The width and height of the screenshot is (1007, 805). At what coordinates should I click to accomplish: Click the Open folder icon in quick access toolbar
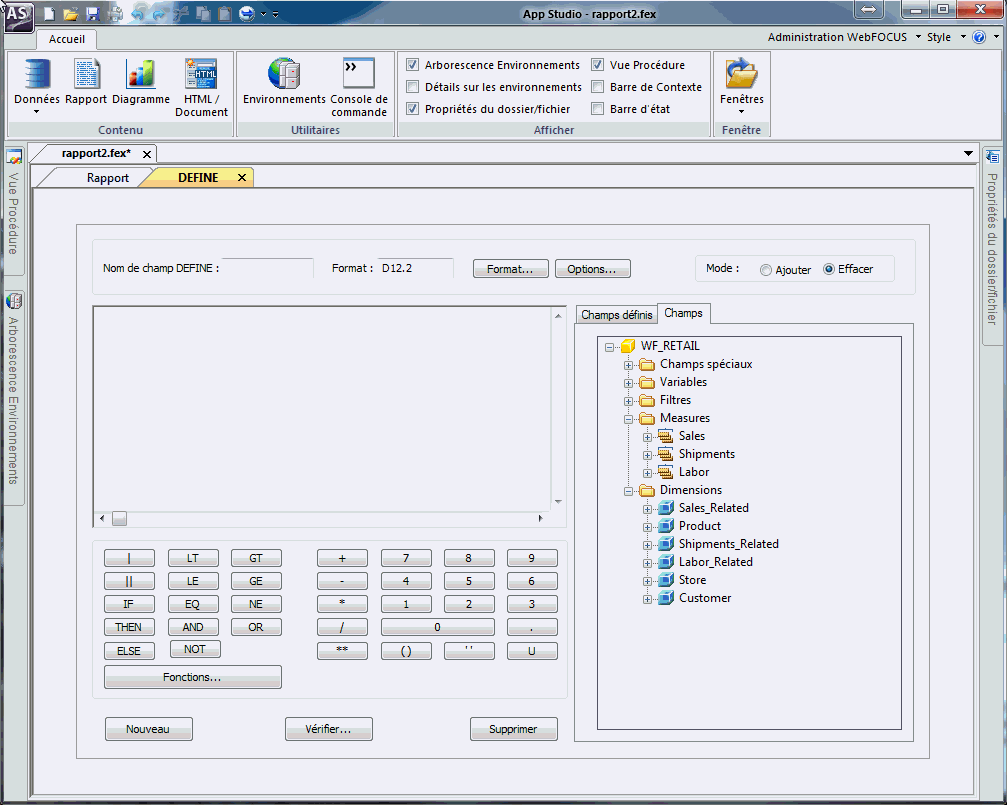pos(71,13)
